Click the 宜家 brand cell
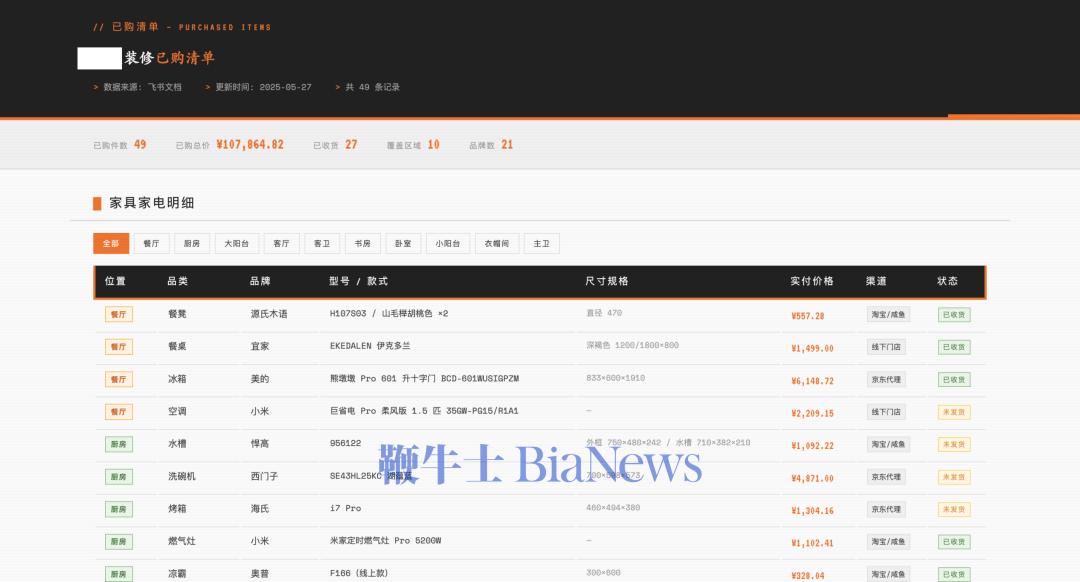 click(x=260, y=346)
